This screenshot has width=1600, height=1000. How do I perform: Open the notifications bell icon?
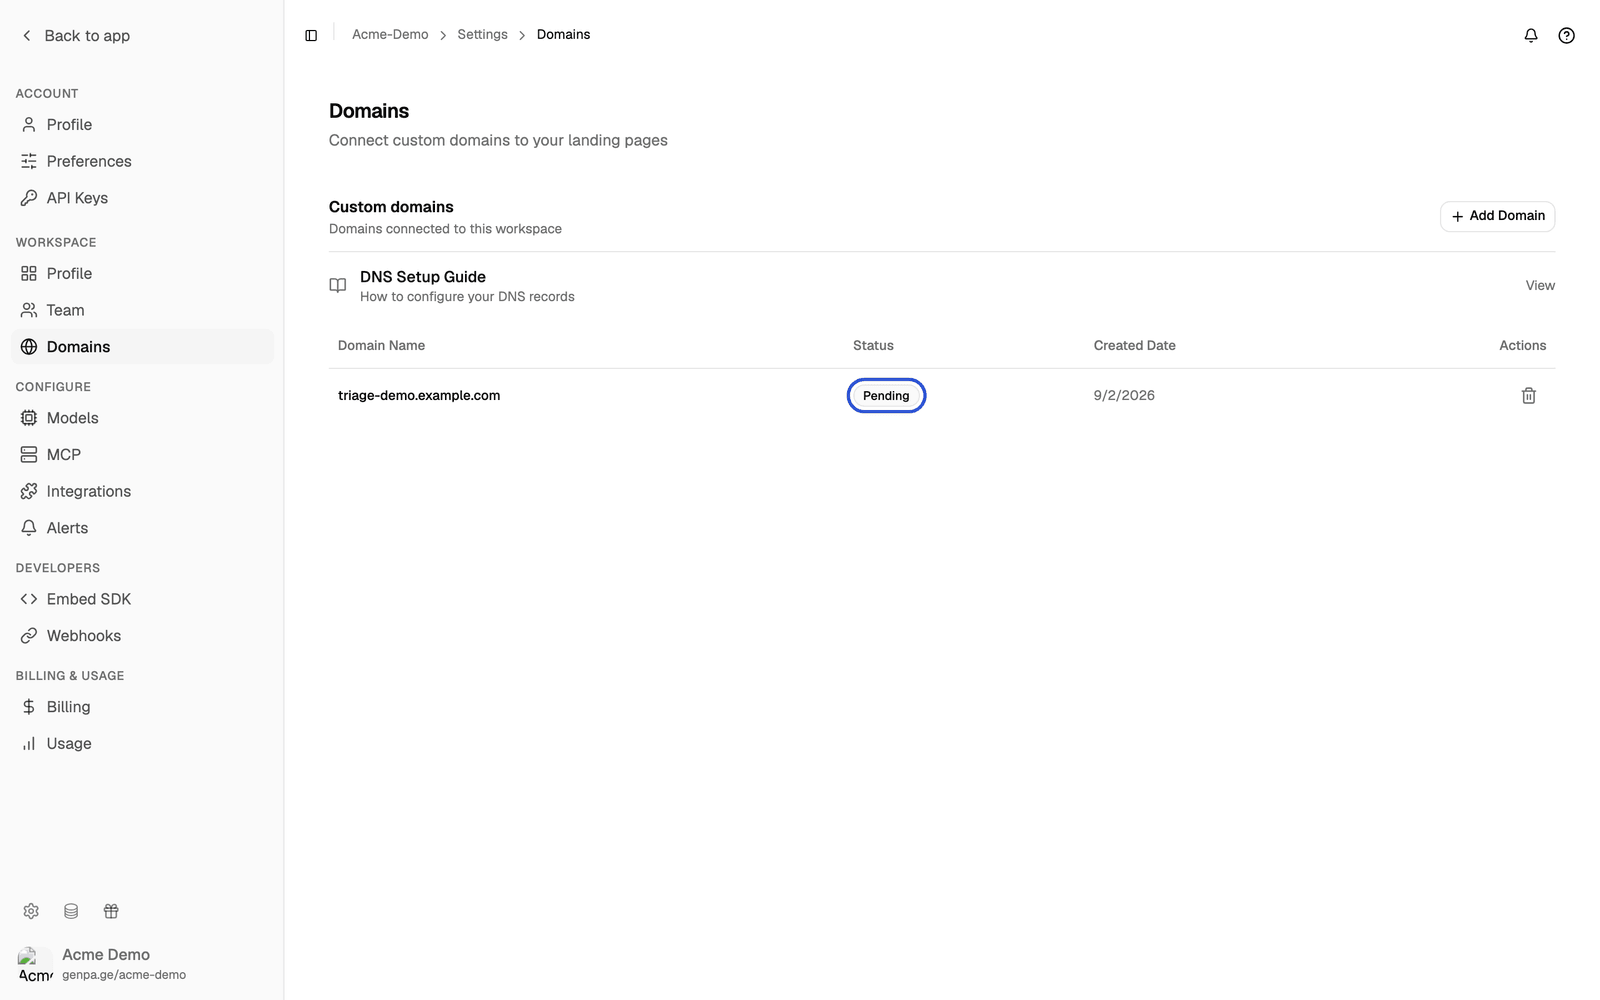click(x=1530, y=35)
